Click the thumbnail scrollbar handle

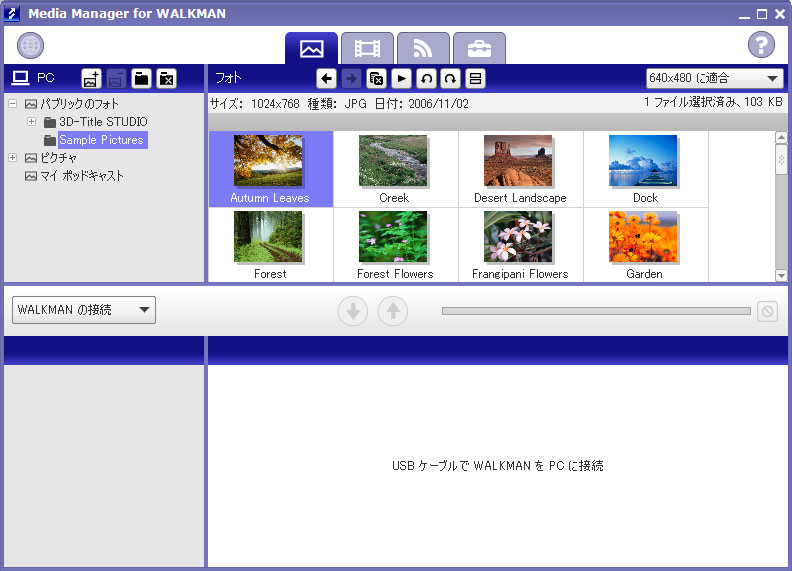pos(781,160)
